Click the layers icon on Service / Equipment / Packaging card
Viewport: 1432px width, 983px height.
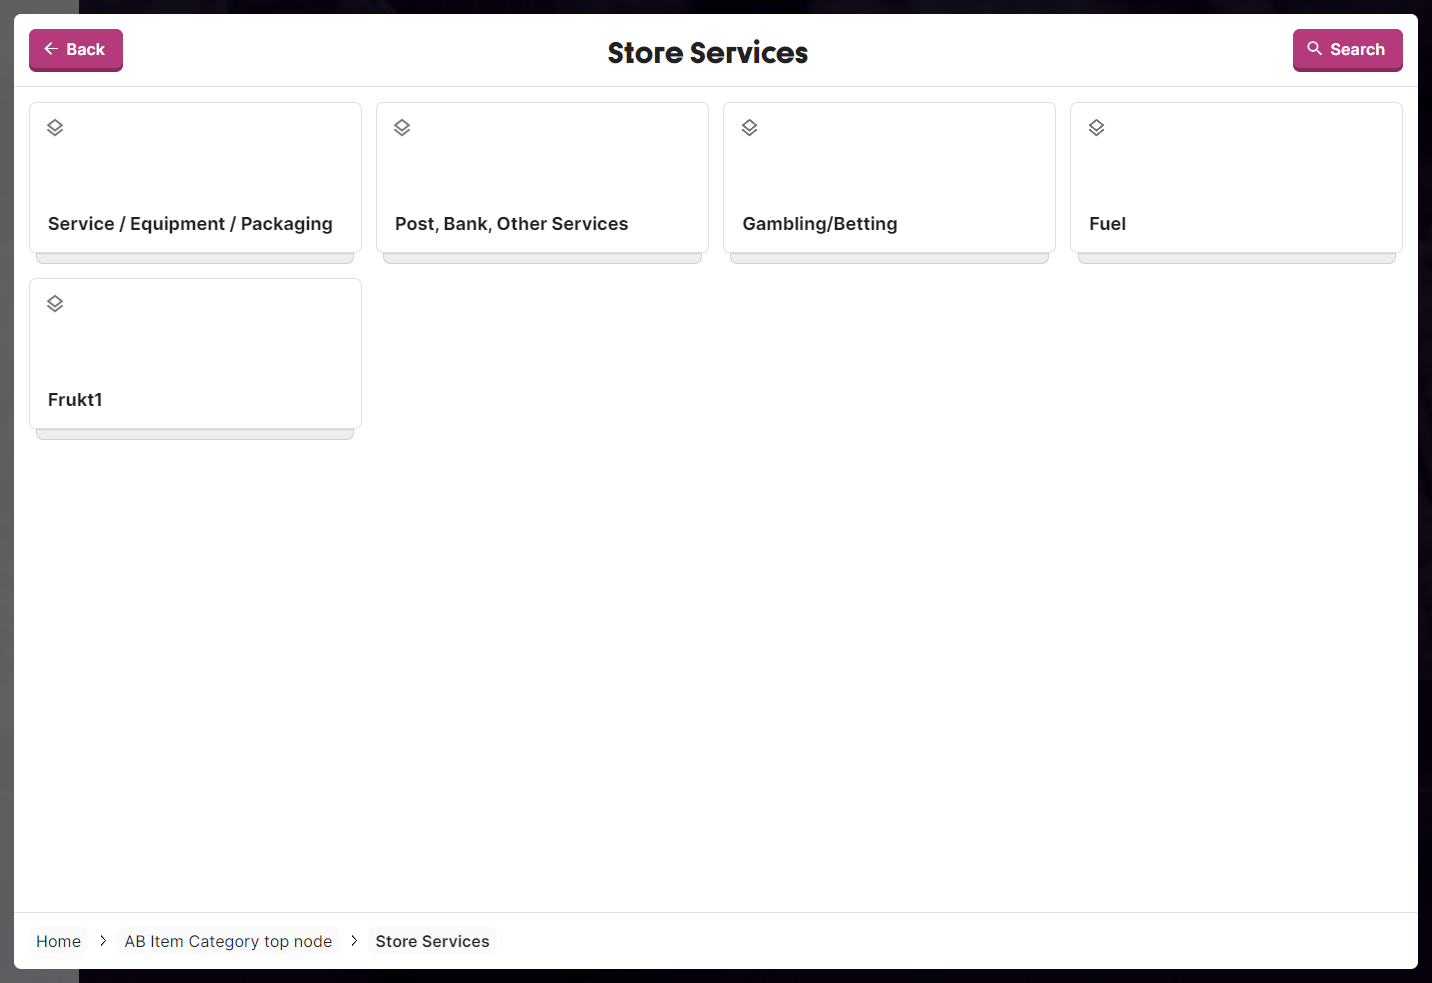pyautogui.click(x=55, y=128)
